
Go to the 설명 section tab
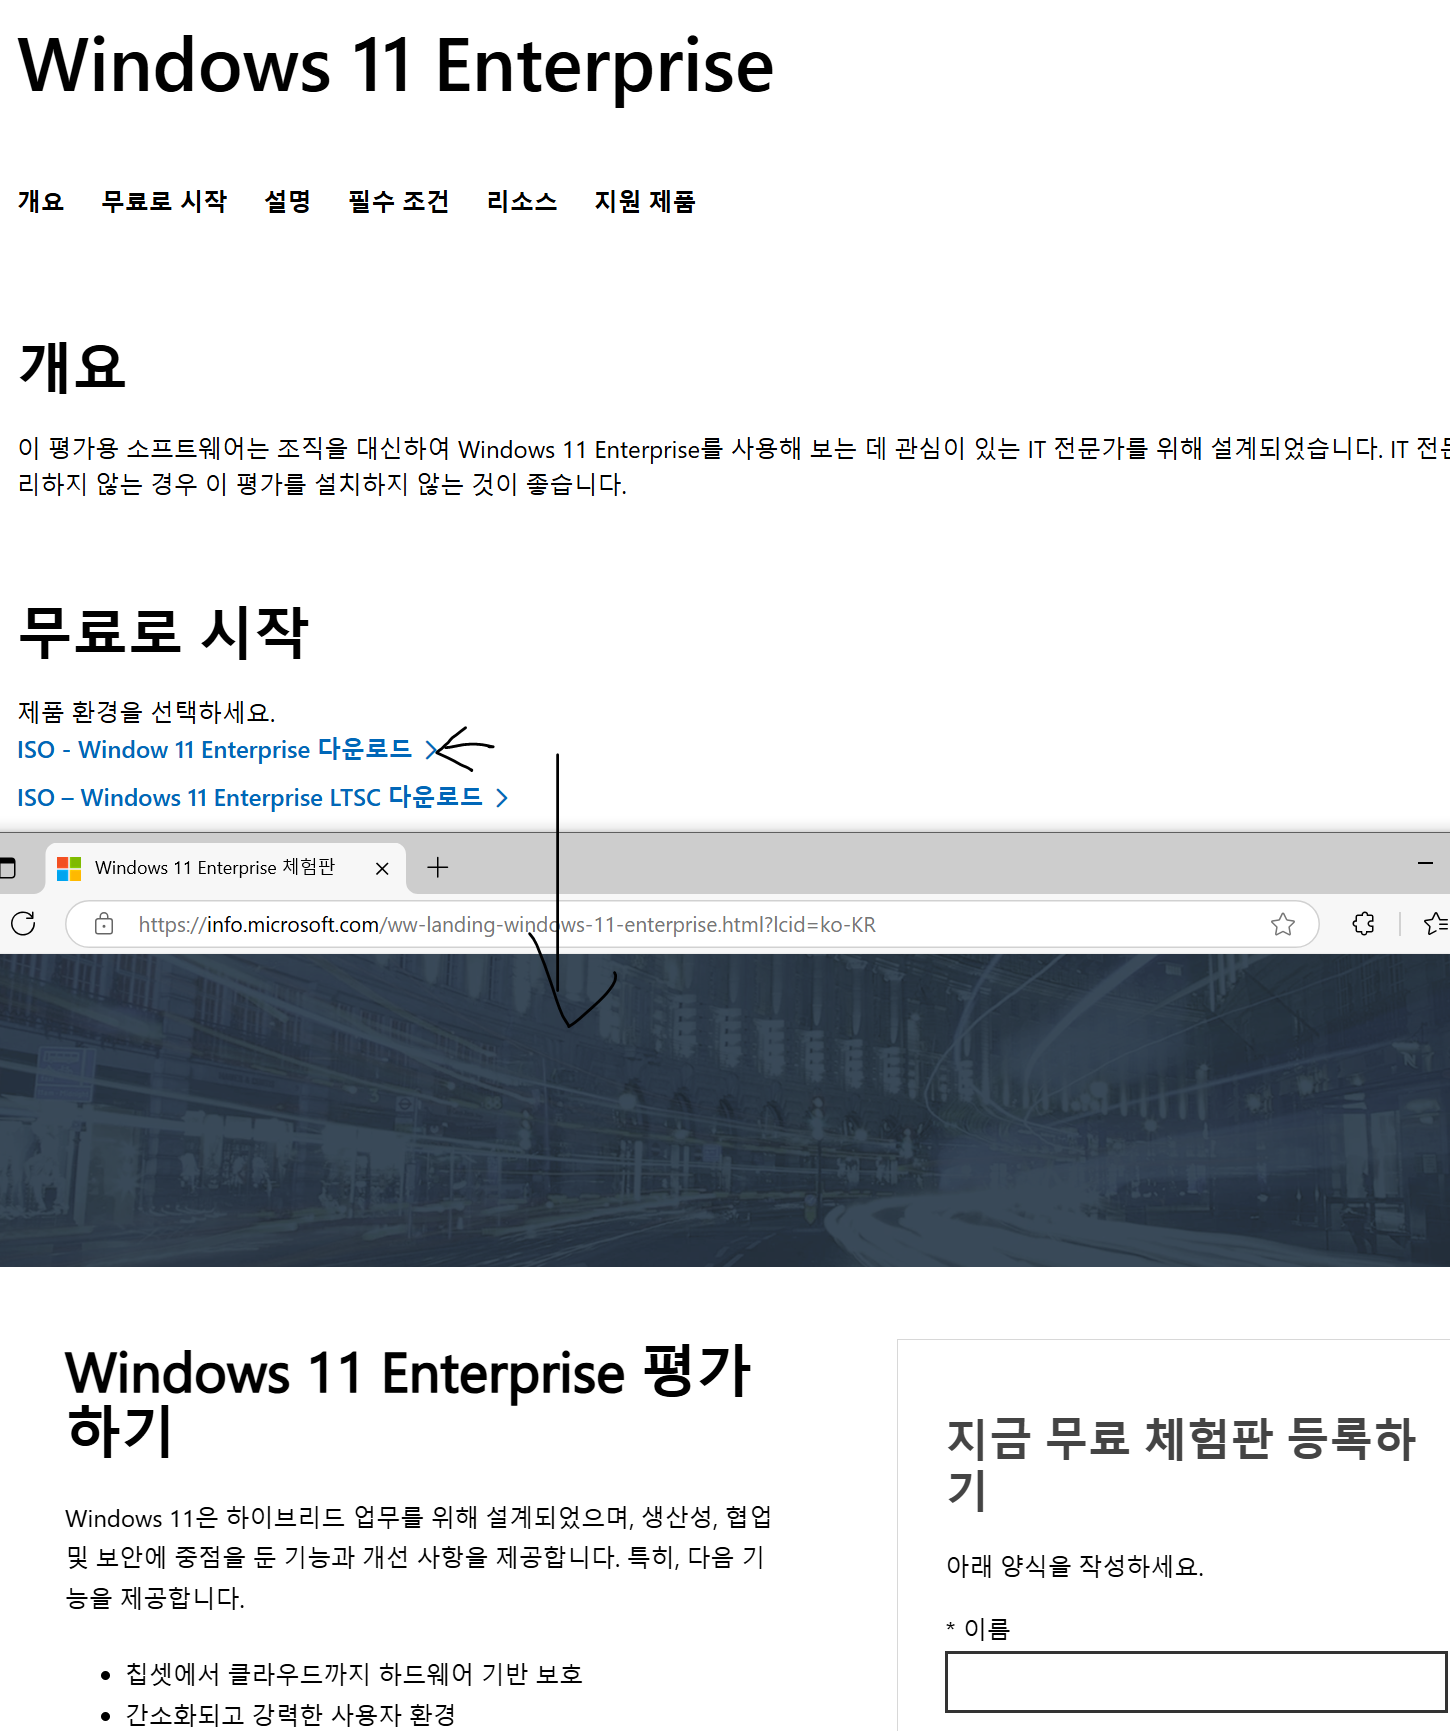coord(288,201)
